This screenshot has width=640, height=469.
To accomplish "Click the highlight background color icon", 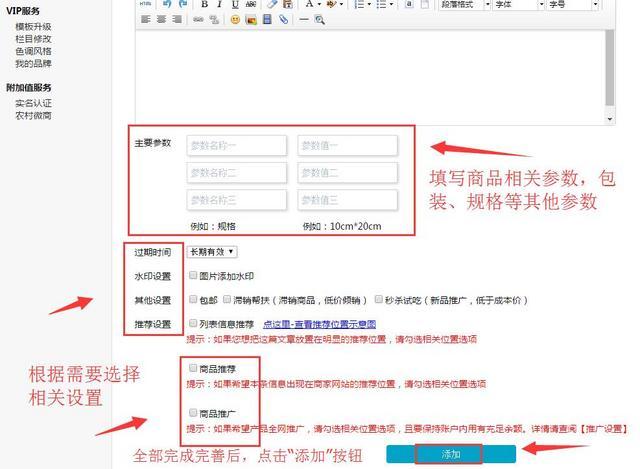I will pos(331,4).
